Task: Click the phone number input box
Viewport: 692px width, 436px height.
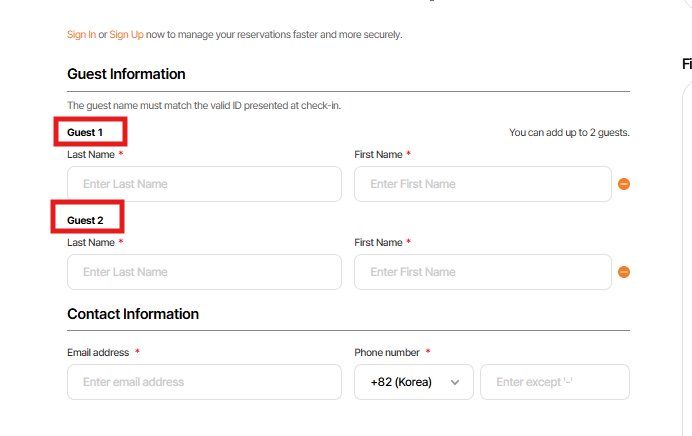Action: pyautogui.click(x=555, y=382)
